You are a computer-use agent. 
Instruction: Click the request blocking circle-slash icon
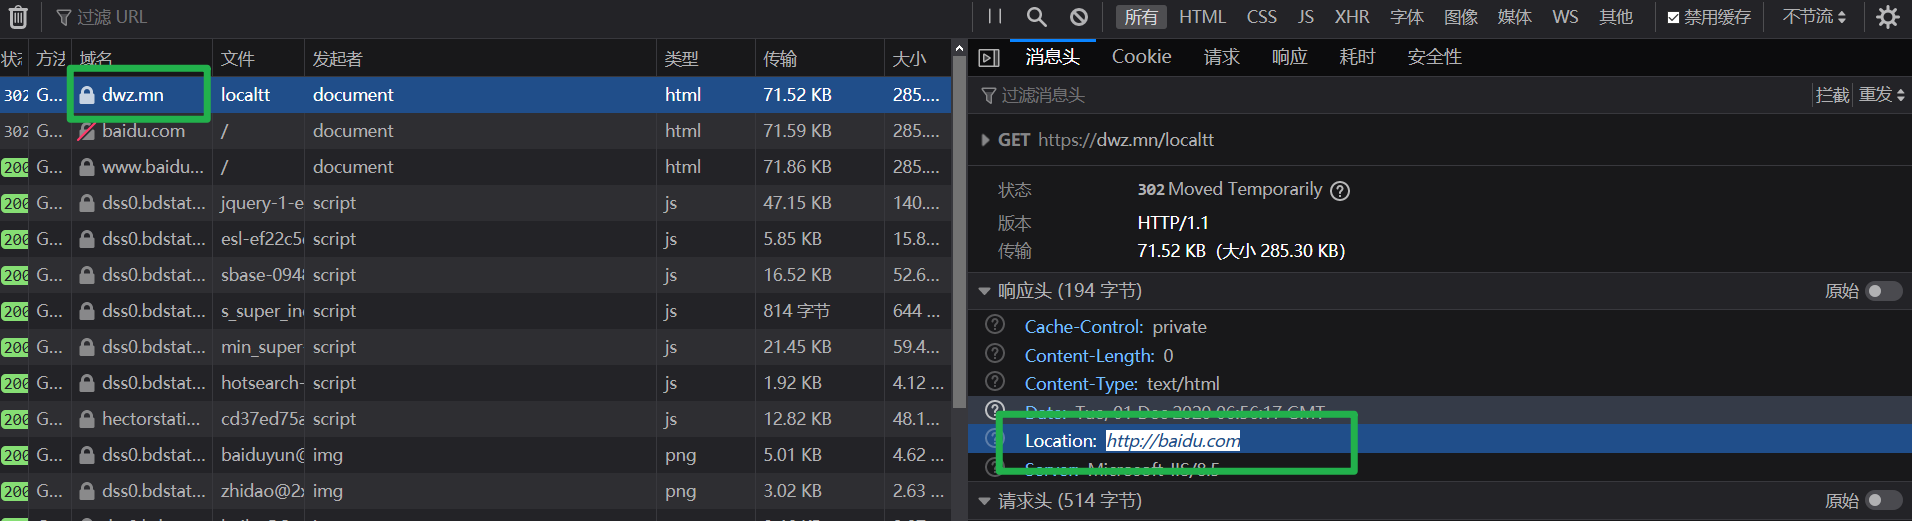click(1078, 17)
